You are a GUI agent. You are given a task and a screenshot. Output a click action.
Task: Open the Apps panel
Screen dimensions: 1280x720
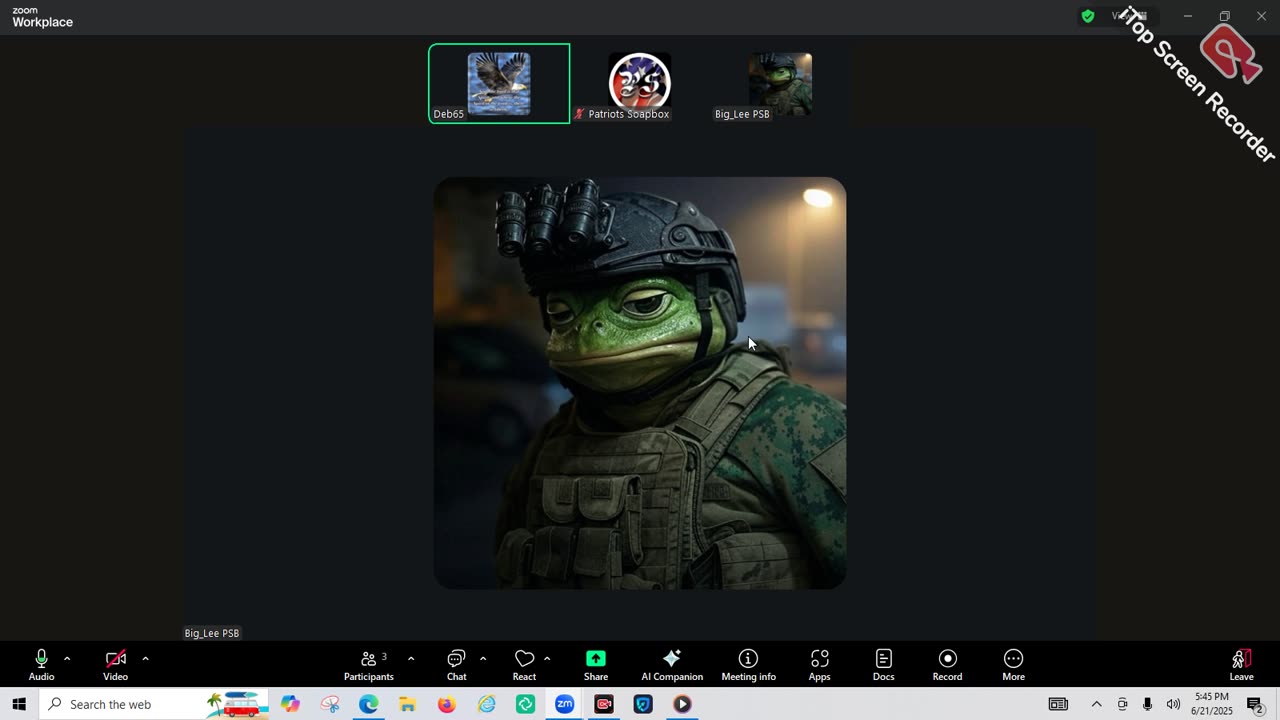820,664
